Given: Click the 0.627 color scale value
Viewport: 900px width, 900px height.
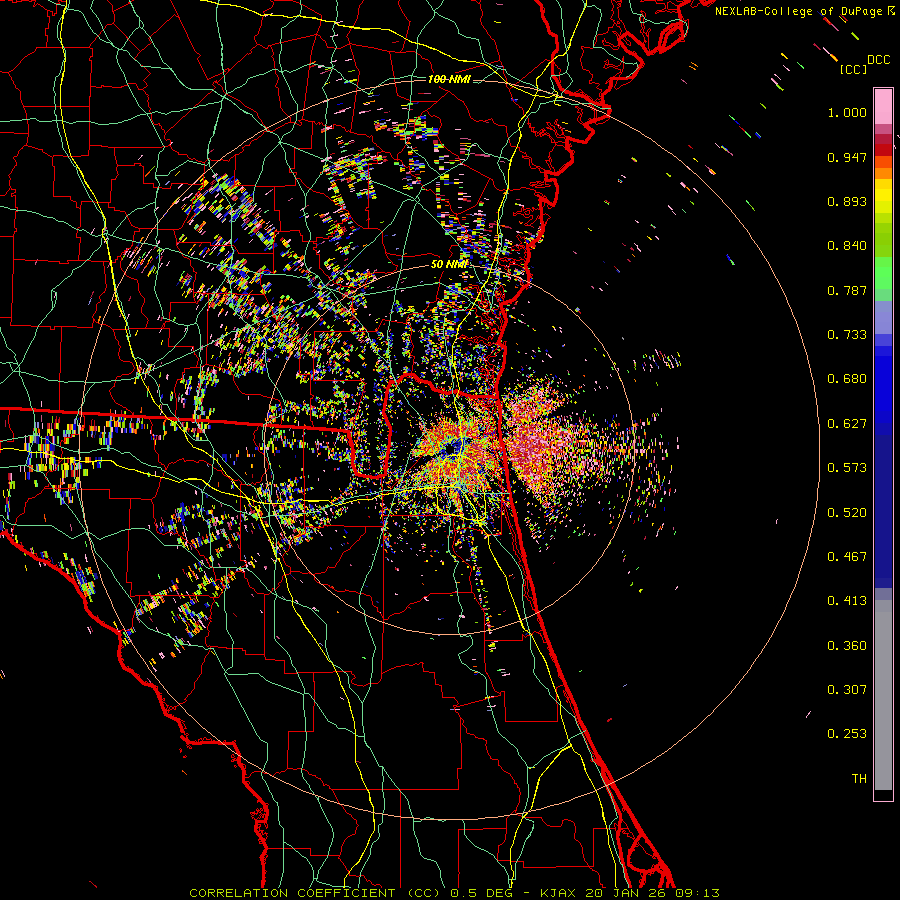Looking at the screenshot, I should point(847,424).
